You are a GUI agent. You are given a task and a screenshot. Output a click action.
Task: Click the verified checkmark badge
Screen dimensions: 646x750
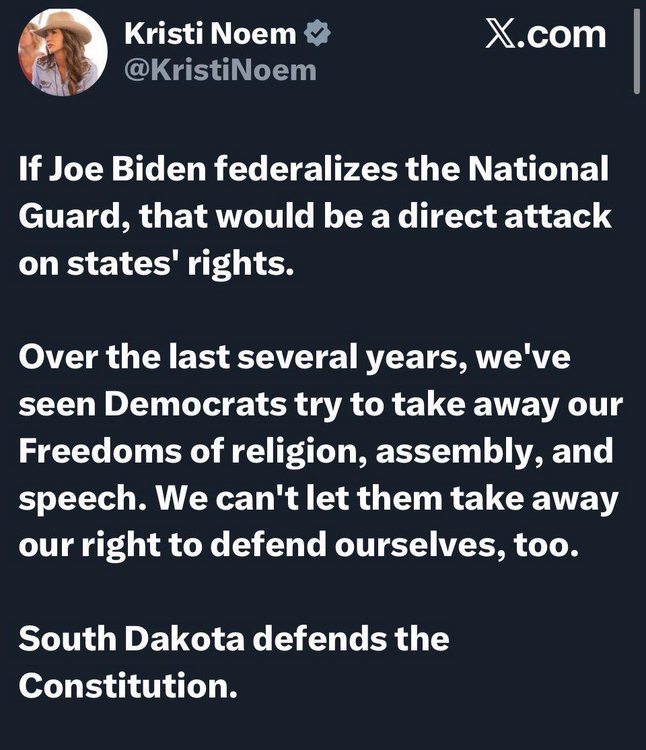[319, 34]
